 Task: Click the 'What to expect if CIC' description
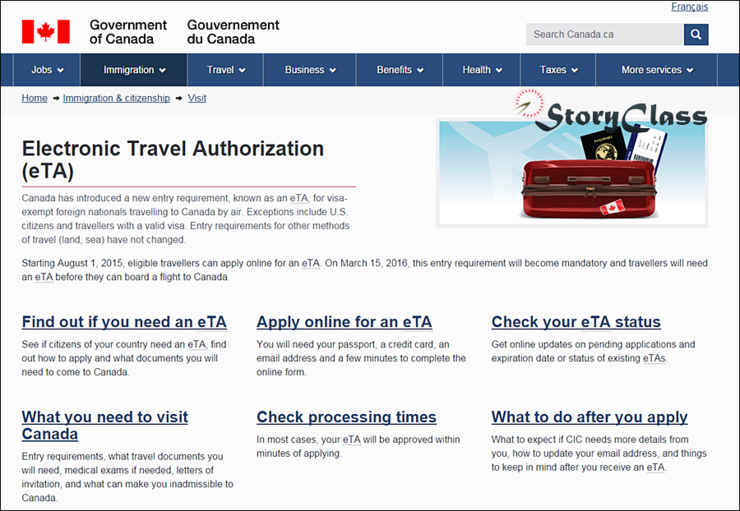[599, 453]
